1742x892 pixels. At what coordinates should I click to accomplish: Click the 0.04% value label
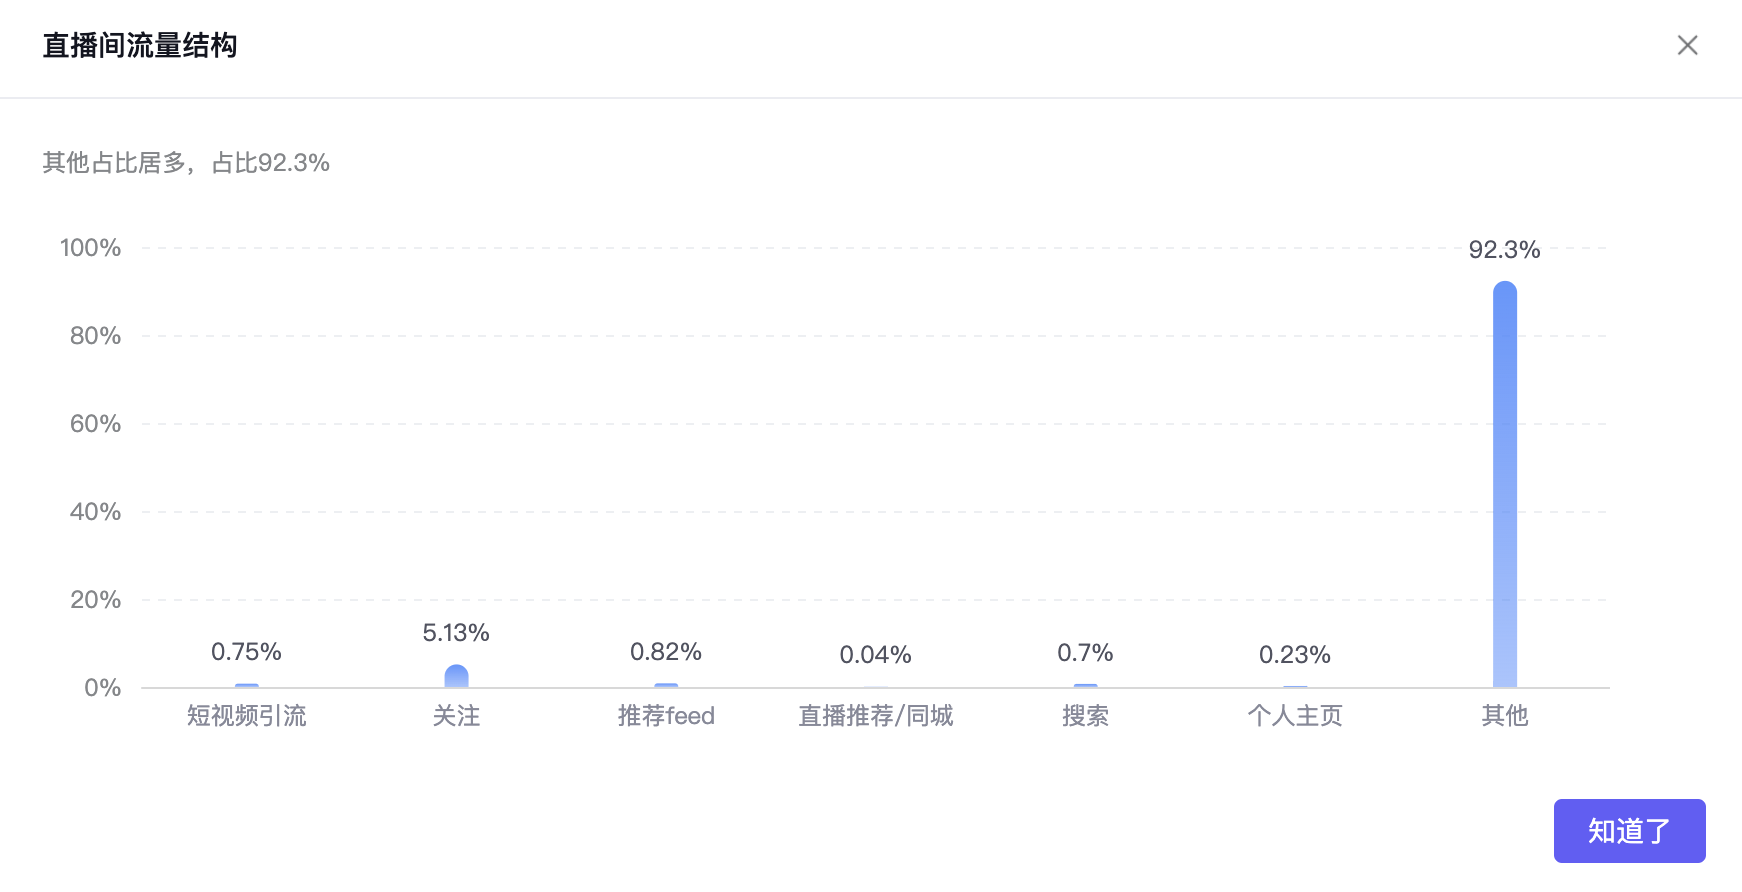(875, 655)
